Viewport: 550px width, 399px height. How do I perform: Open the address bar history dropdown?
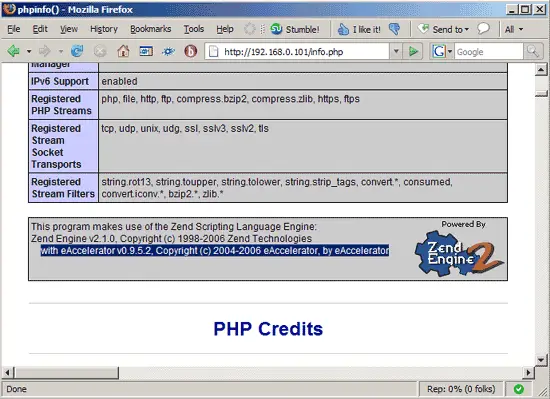pyautogui.click(x=396, y=52)
